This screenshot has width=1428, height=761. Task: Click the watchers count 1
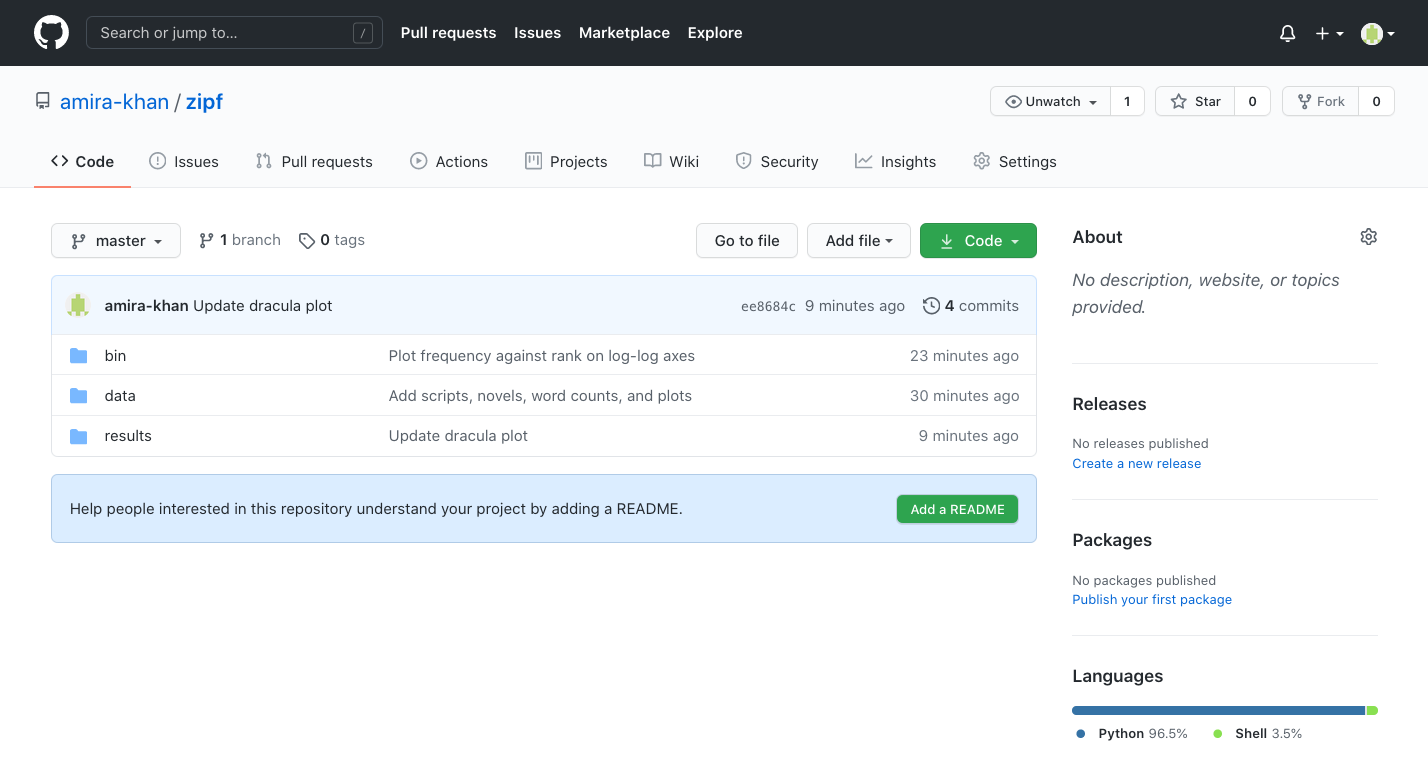(1127, 102)
